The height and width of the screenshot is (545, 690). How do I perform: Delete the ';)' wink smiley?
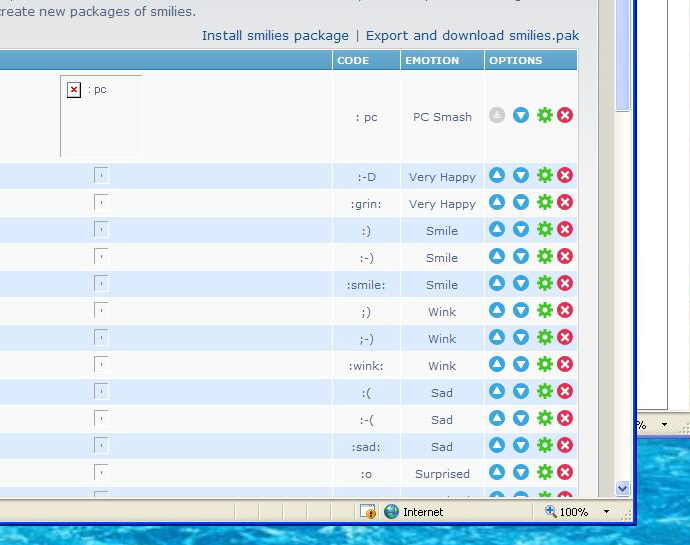[x=565, y=310]
